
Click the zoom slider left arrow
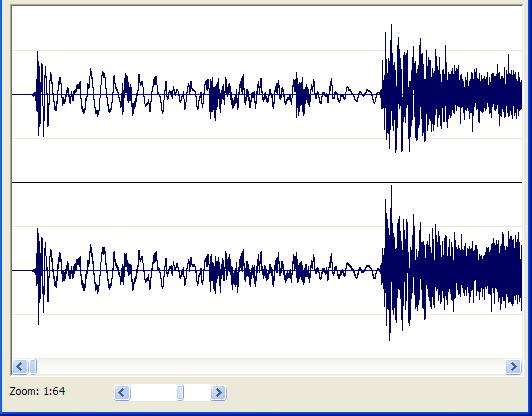(x=122, y=393)
